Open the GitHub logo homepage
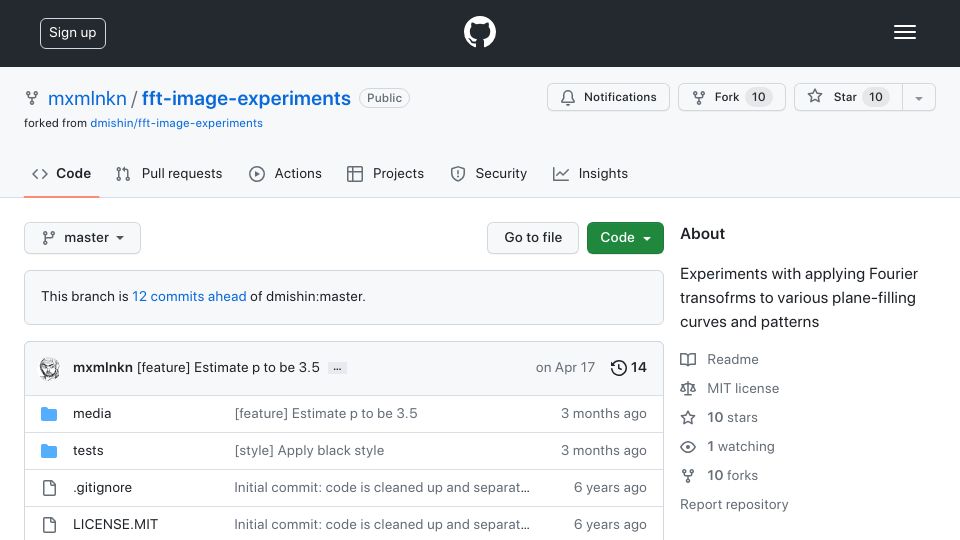960x540 pixels. 479,32
